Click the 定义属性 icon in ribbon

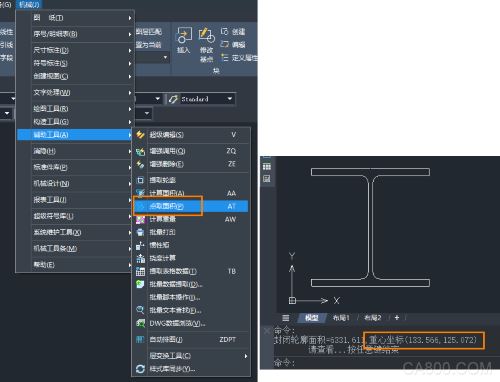(225, 58)
